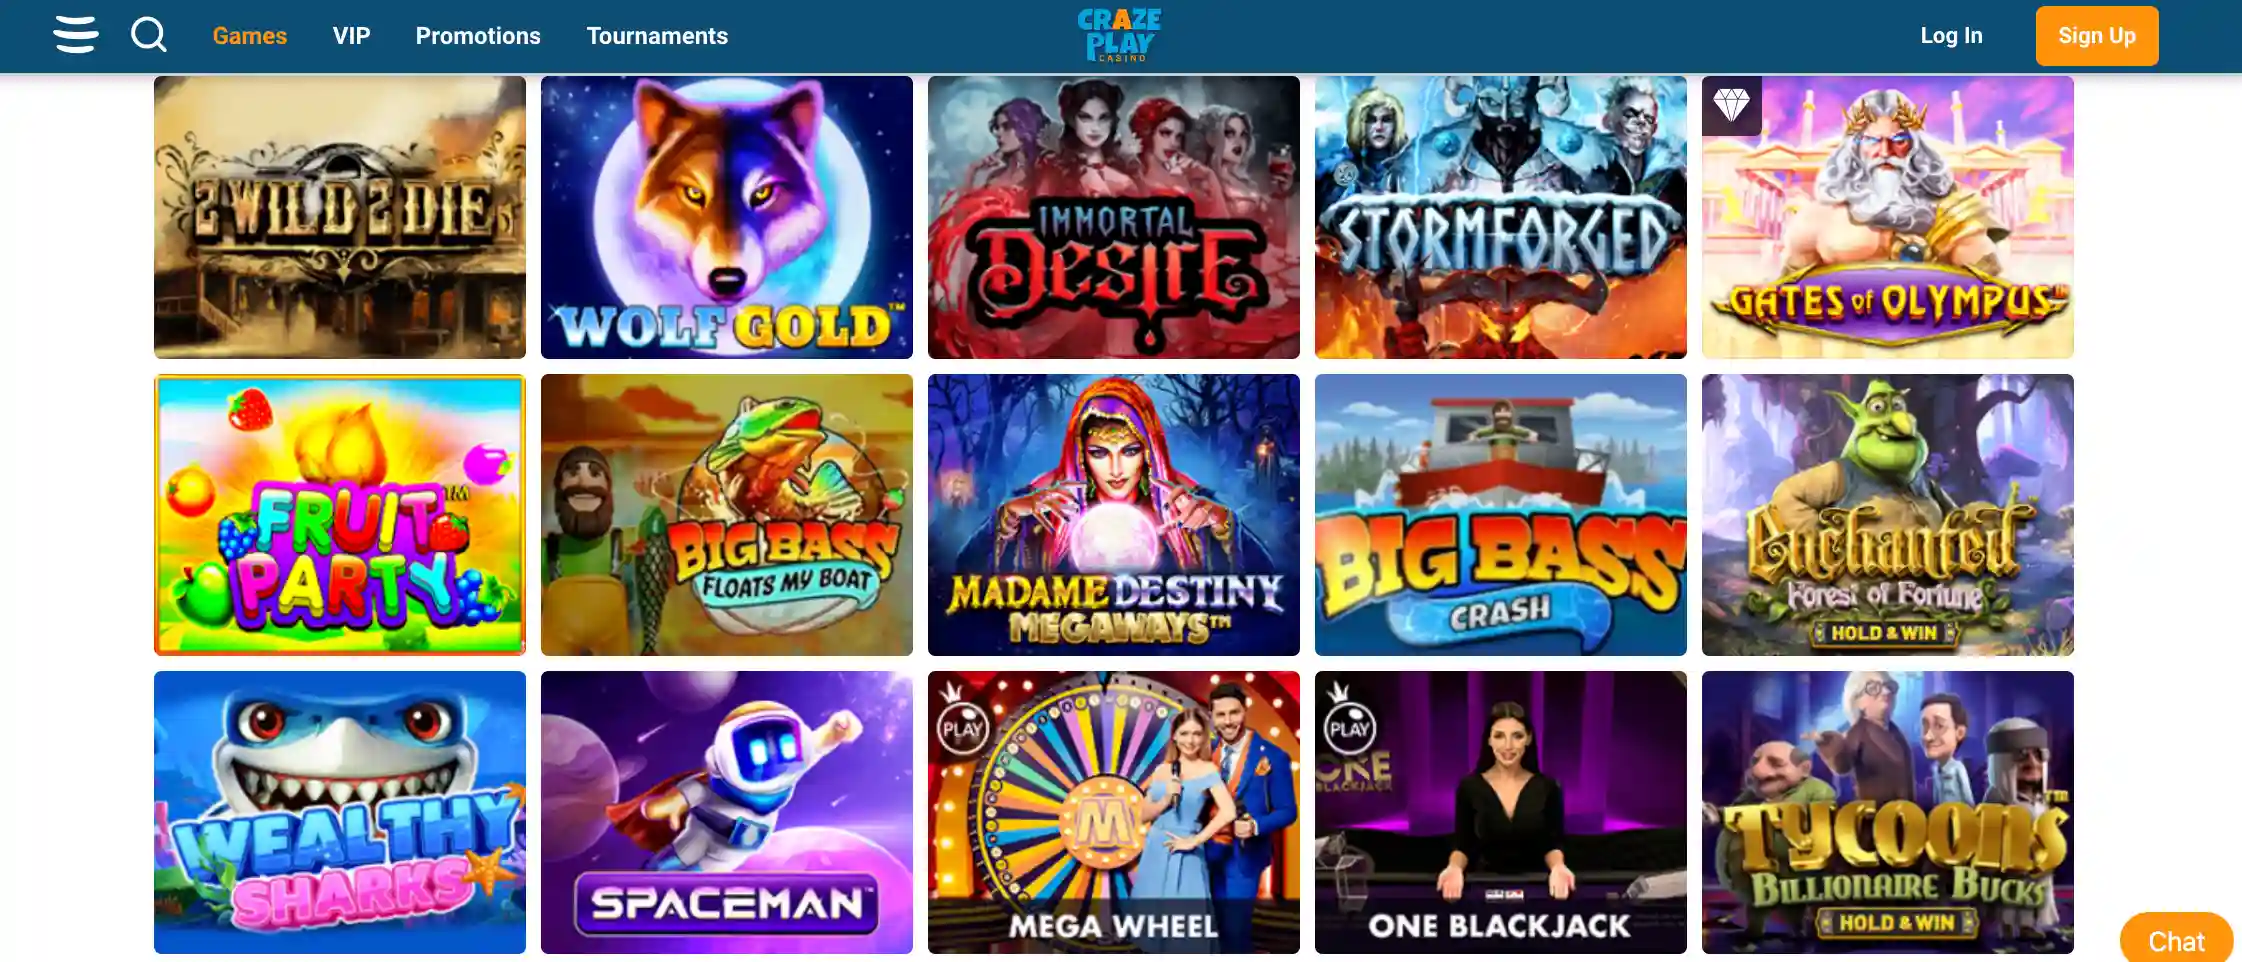Screen dimensions: 2242x962
Task: Click diamond badge on Gates of Olympus
Action: [1731, 105]
